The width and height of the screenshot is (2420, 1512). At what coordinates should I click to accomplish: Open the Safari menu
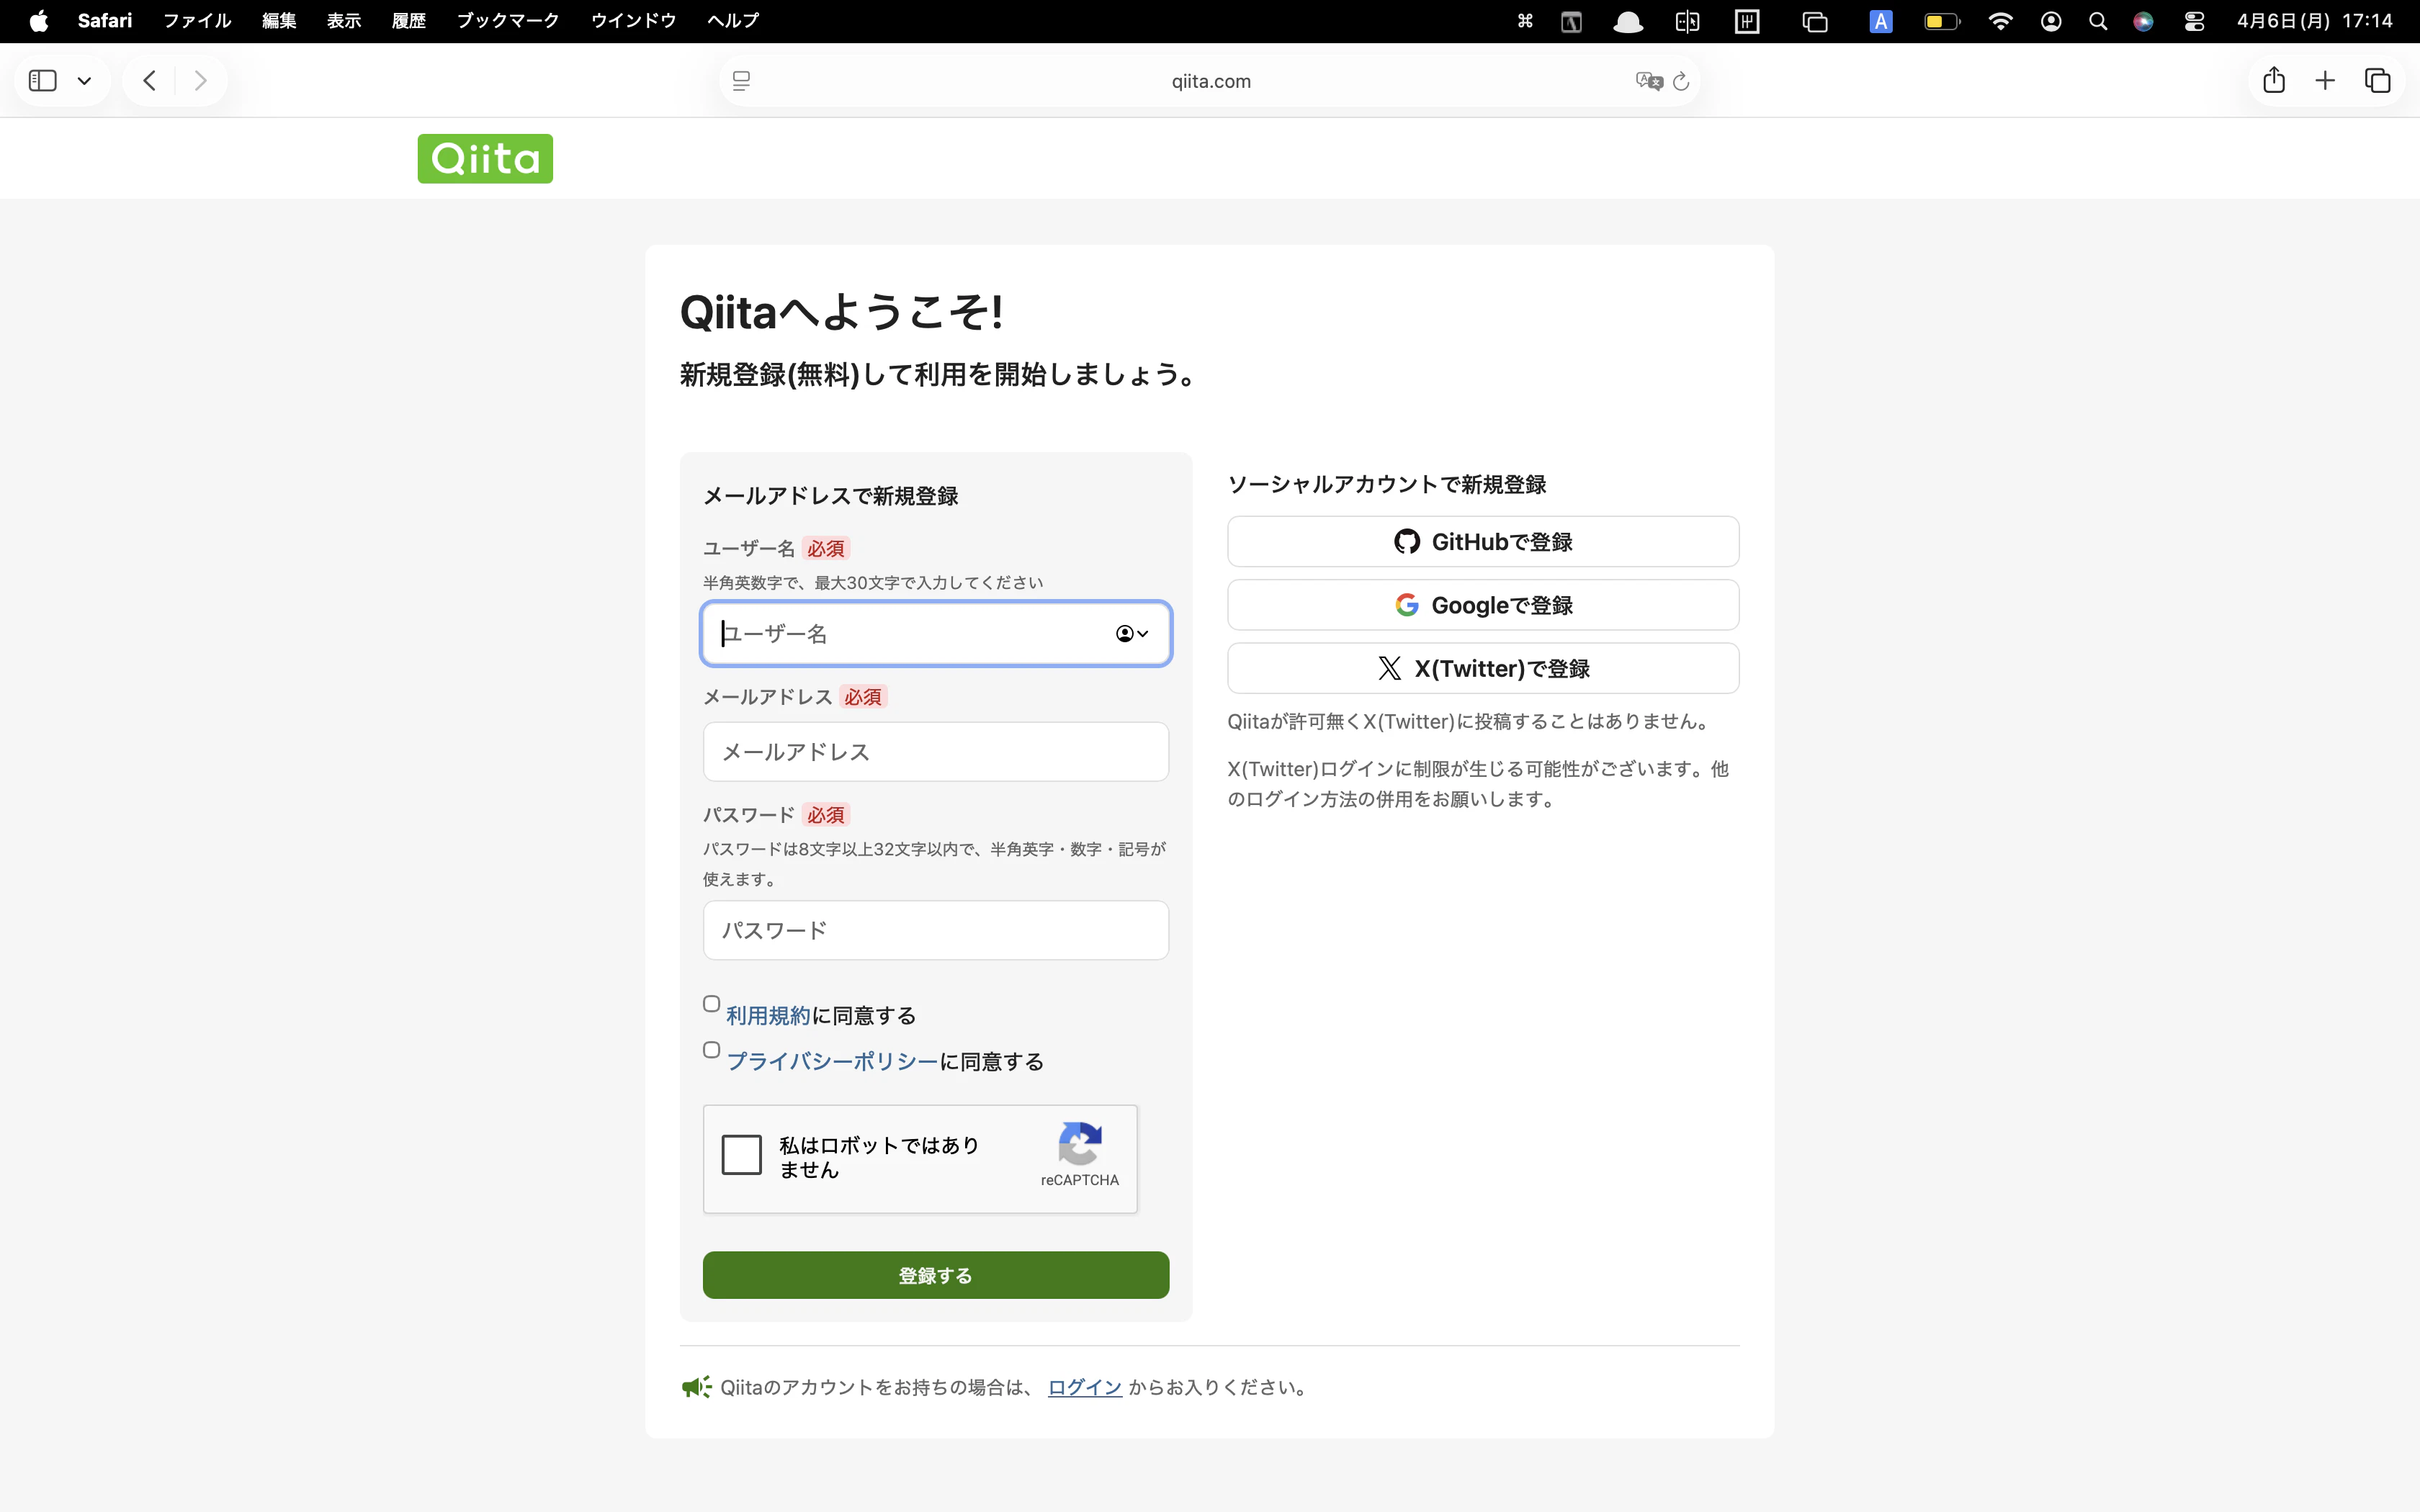tap(105, 21)
